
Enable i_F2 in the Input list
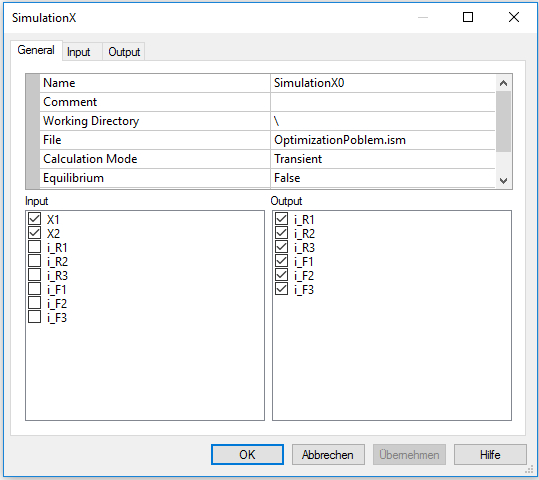pos(35,303)
